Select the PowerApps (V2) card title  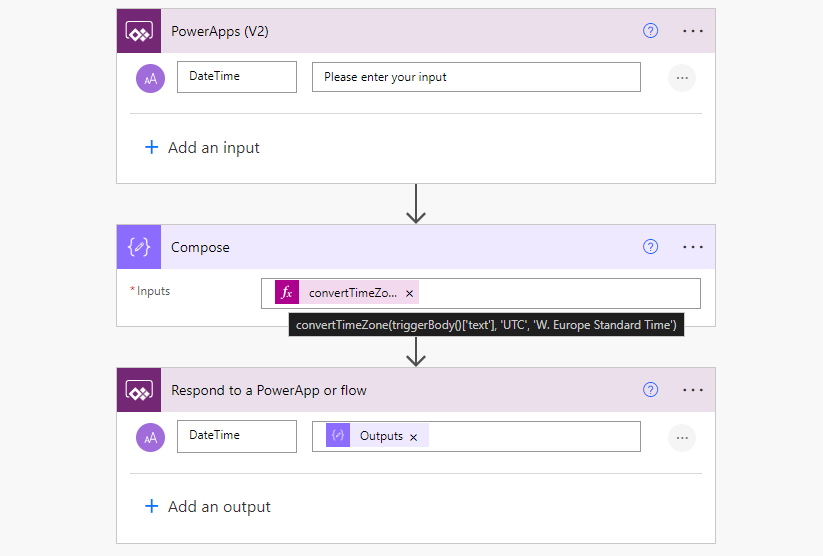[x=219, y=32]
